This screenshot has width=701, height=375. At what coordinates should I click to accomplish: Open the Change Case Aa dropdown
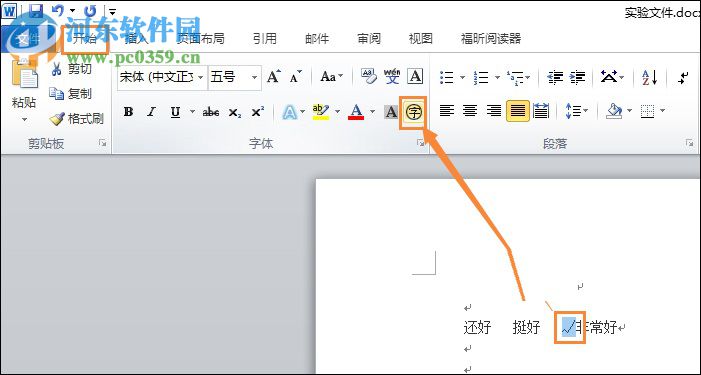(x=331, y=77)
